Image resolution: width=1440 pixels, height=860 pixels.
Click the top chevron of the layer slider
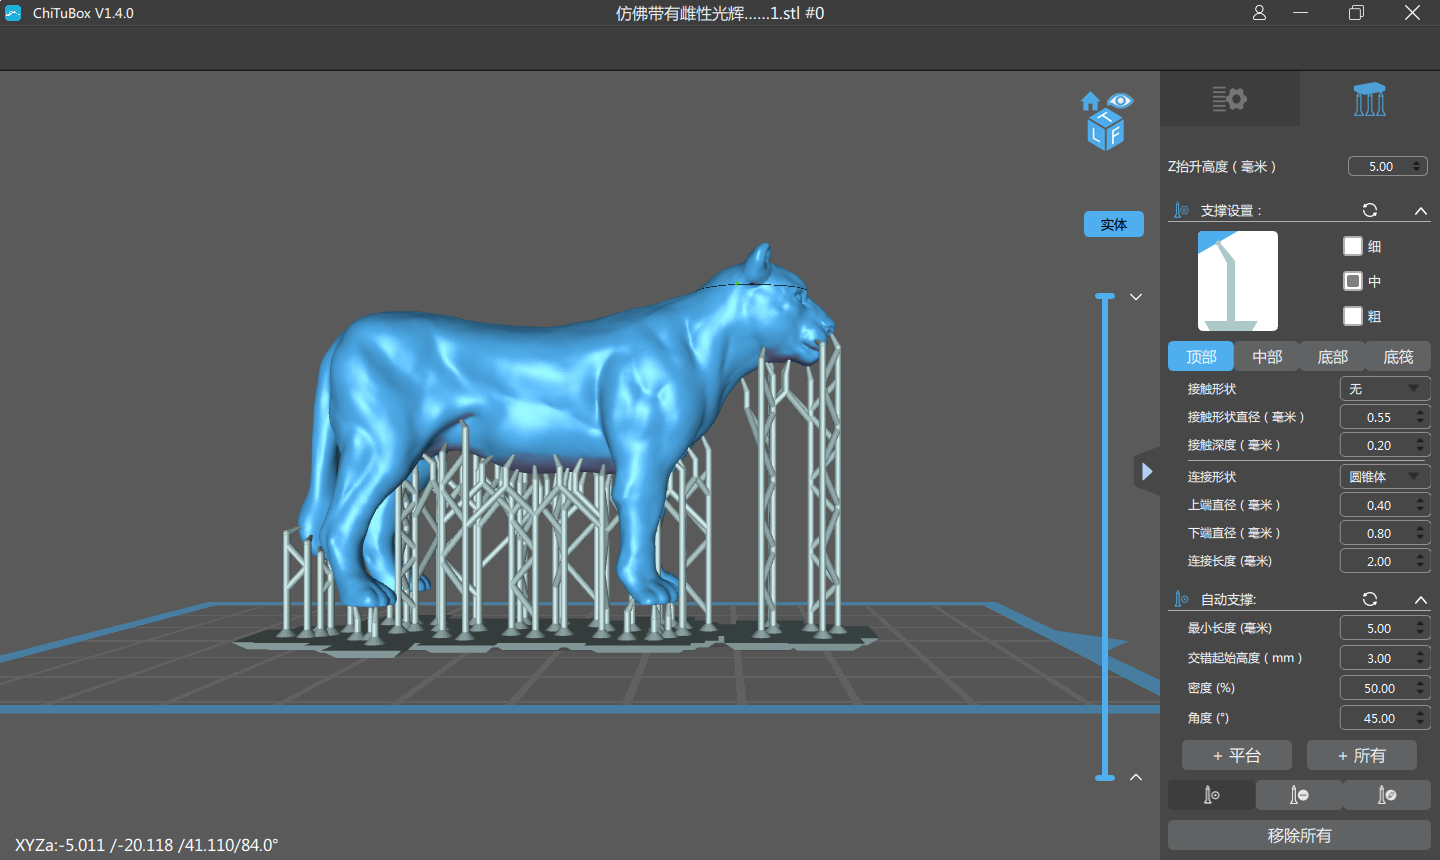[1136, 297]
